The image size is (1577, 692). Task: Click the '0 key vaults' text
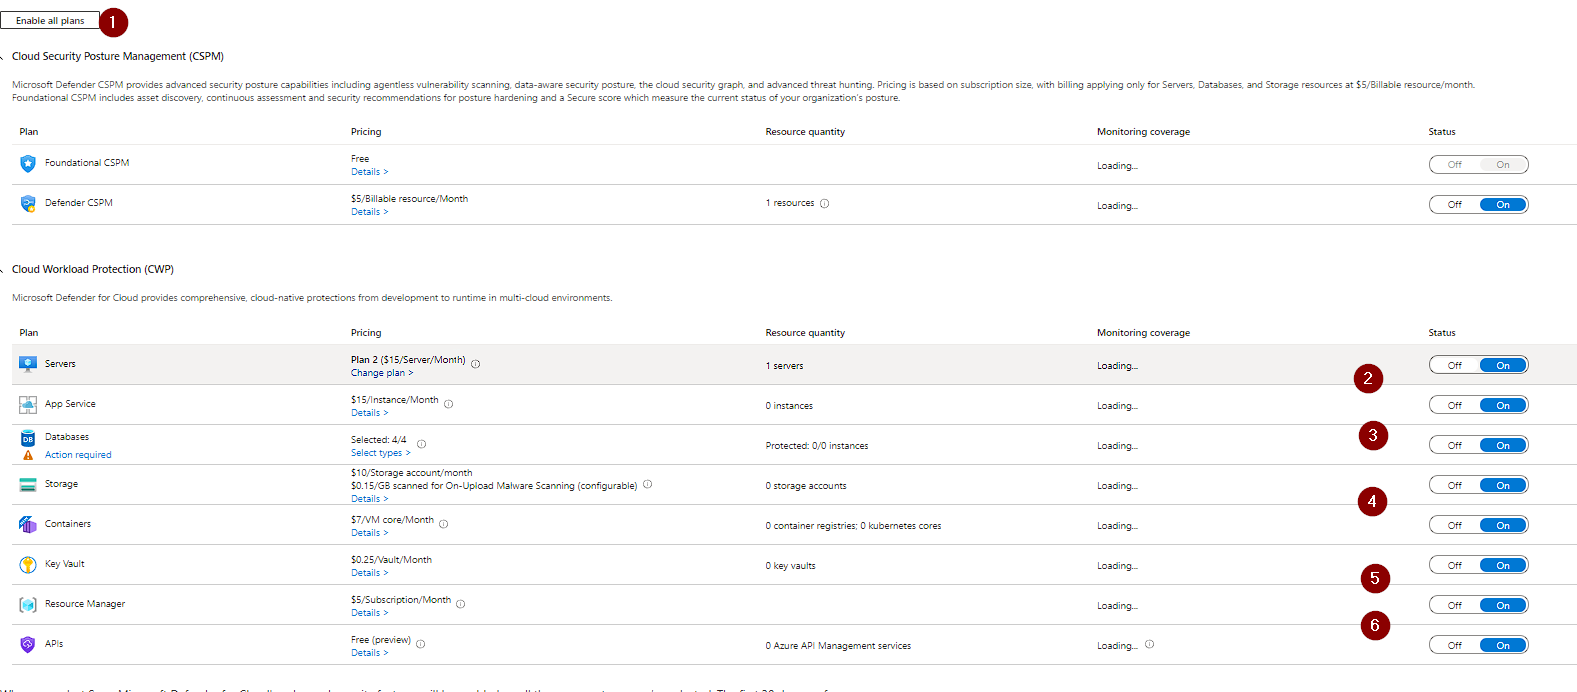coord(791,566)
